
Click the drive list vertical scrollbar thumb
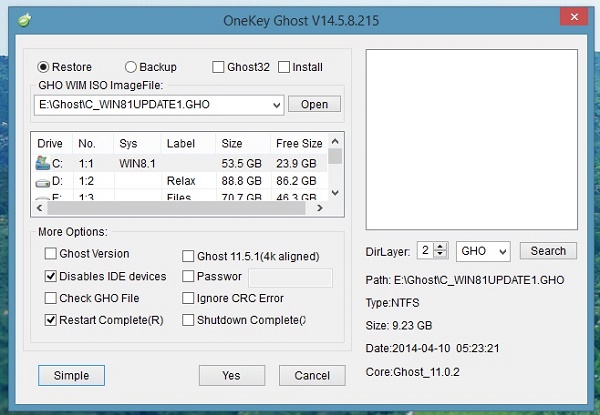coord(335,156)
